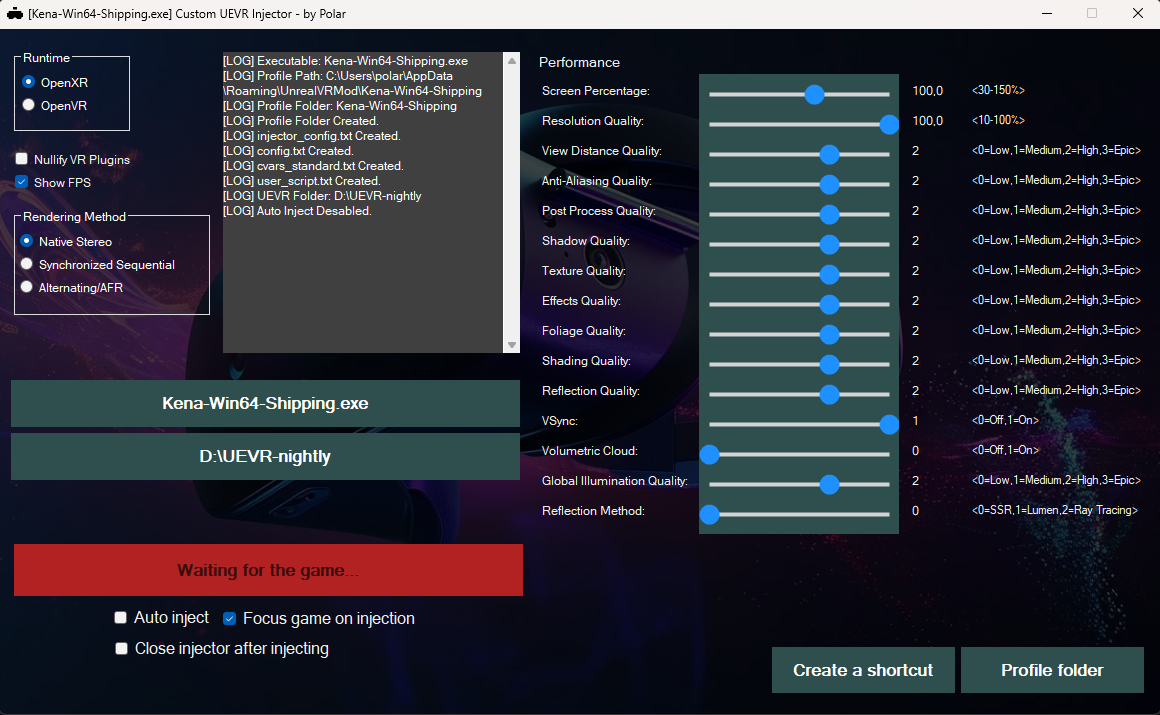
Task: Click log line 'injector_config.txt Created.'
Action: pos(312,135)
